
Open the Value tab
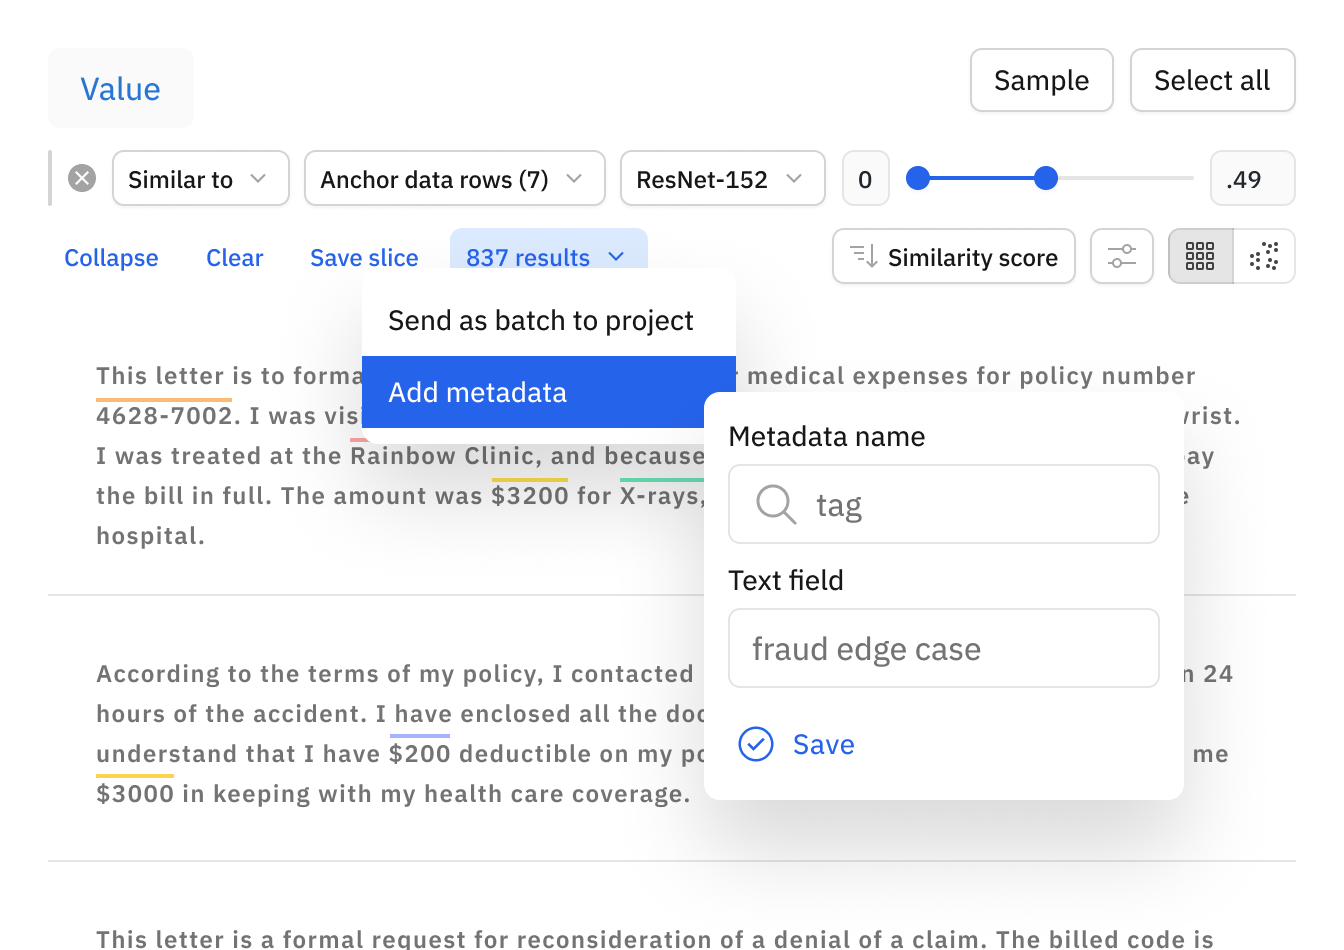coord(121,88)
